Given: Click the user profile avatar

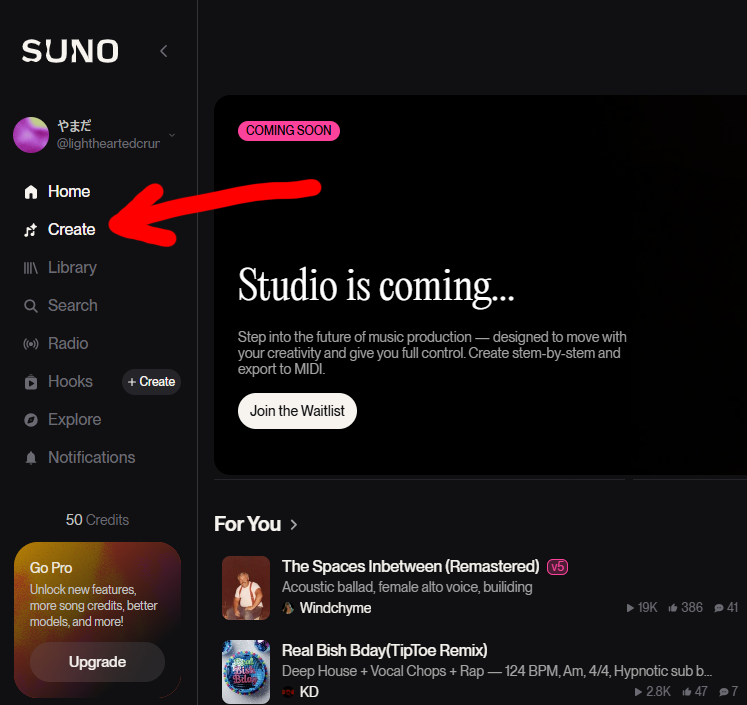Looking at the screenshot, I should [31, 135].
